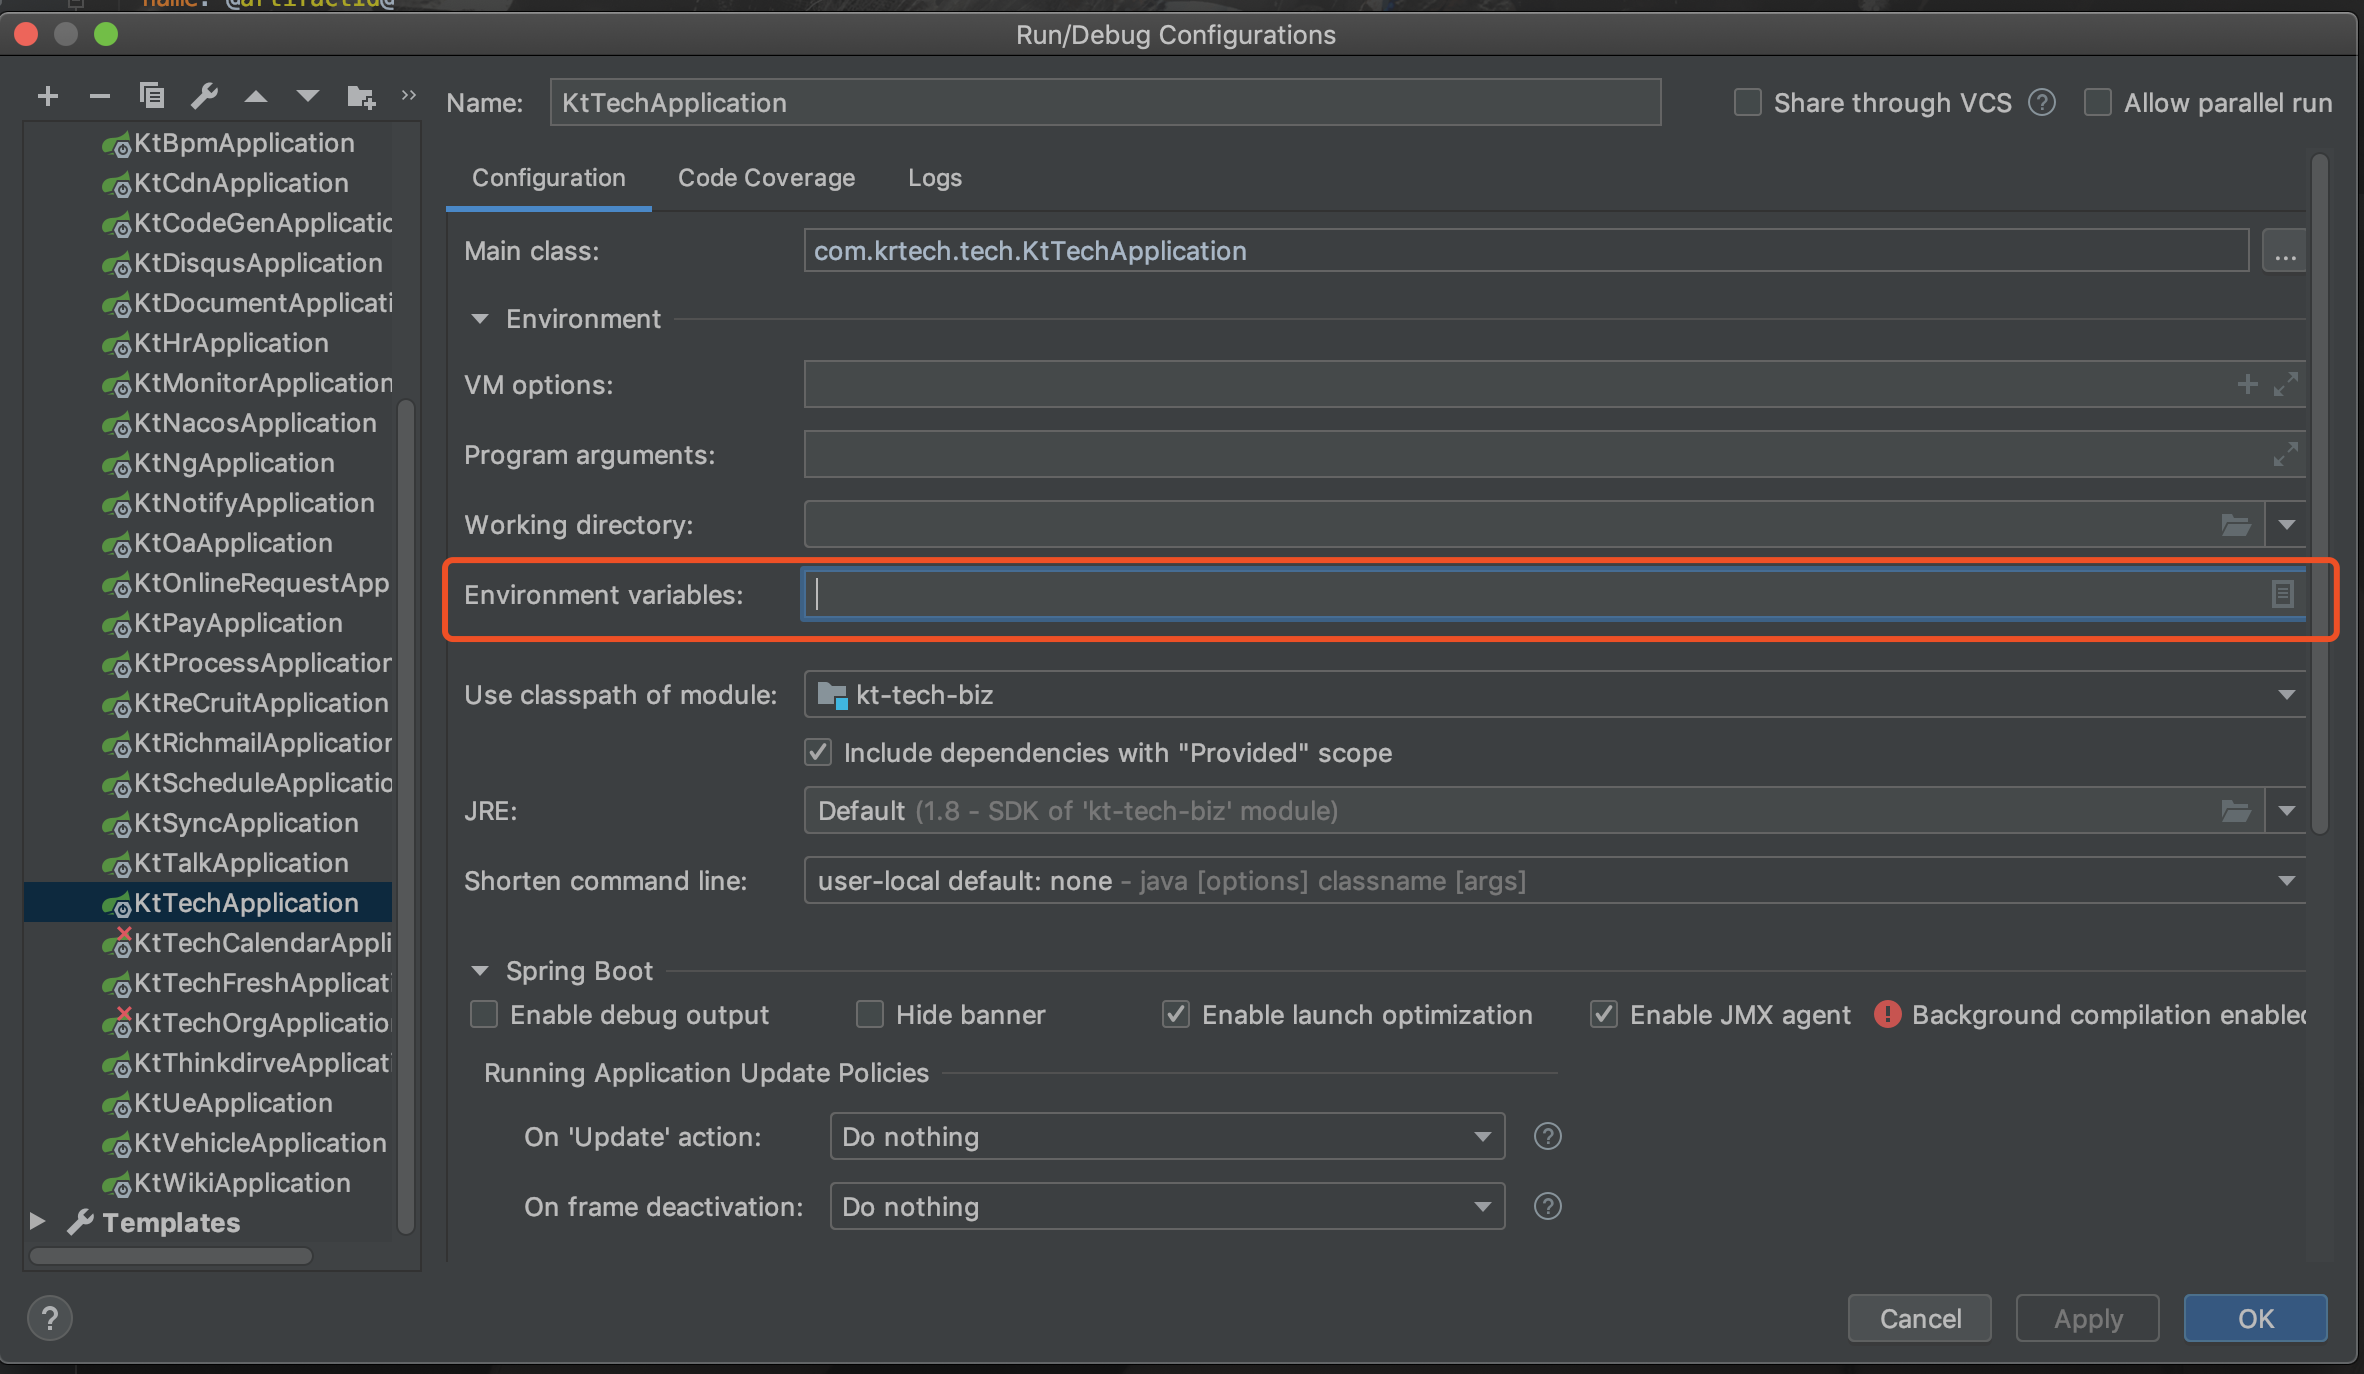Click the KtBpmApplication Spring Boot icon
This screenshot has height=1374, width=2364.
pyautogui.click(x=117, y=145)
